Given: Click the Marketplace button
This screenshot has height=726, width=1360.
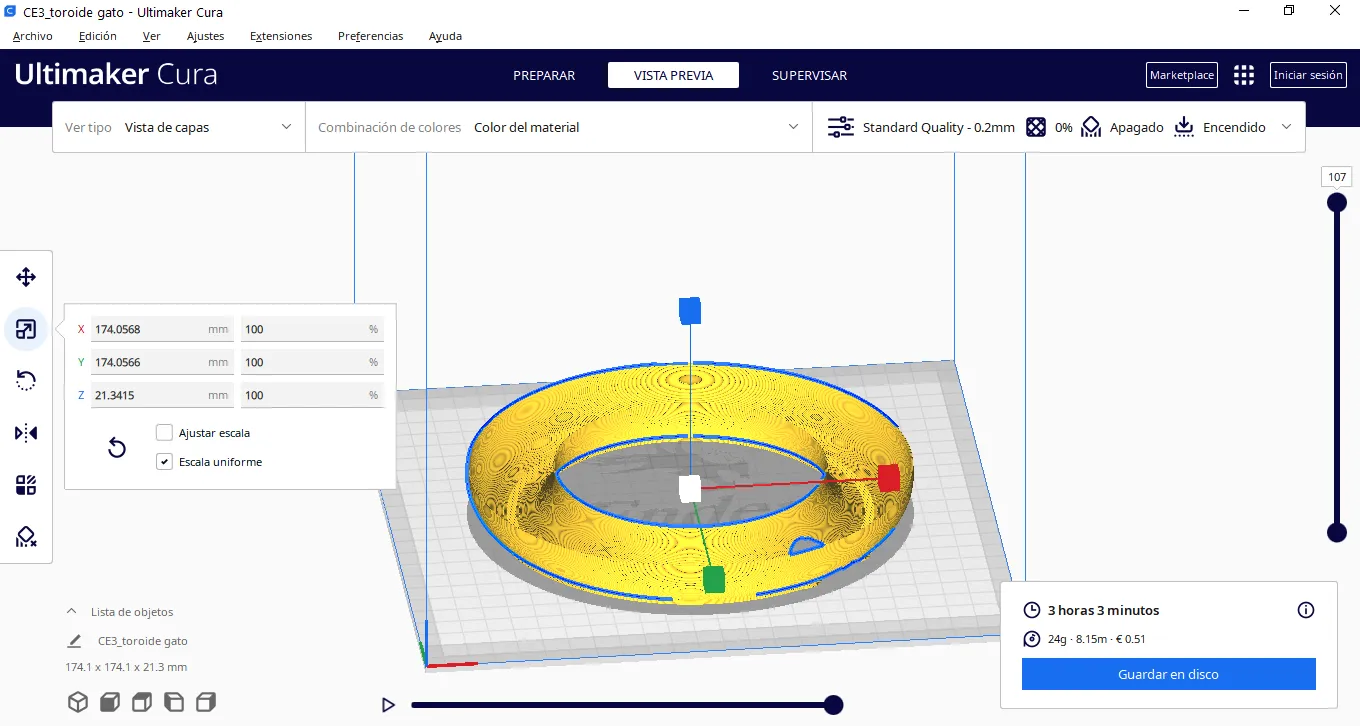Looking at the screenshot, I should click(1181, 75).
